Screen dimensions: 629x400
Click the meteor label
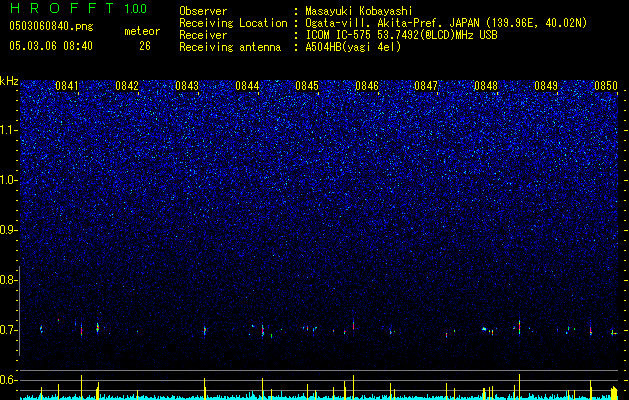(142, 31)
